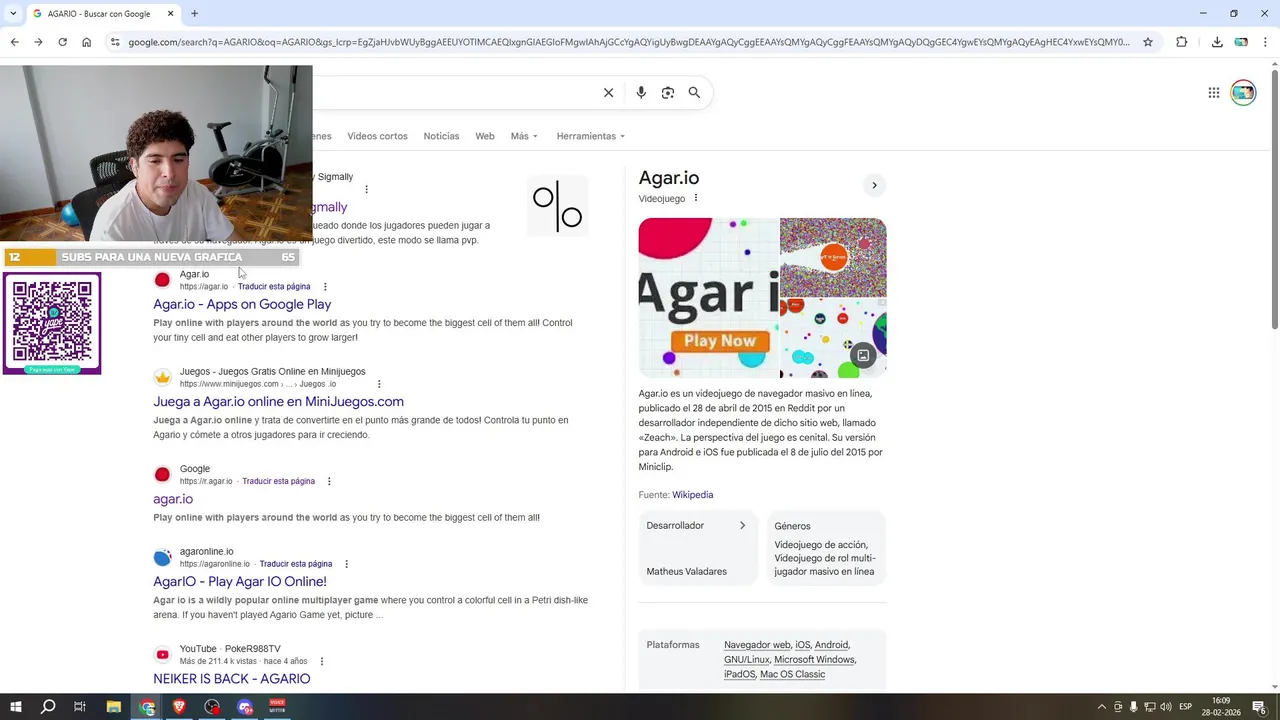
Task: Open the Windows Start menu
Action: tap(14, 707)
